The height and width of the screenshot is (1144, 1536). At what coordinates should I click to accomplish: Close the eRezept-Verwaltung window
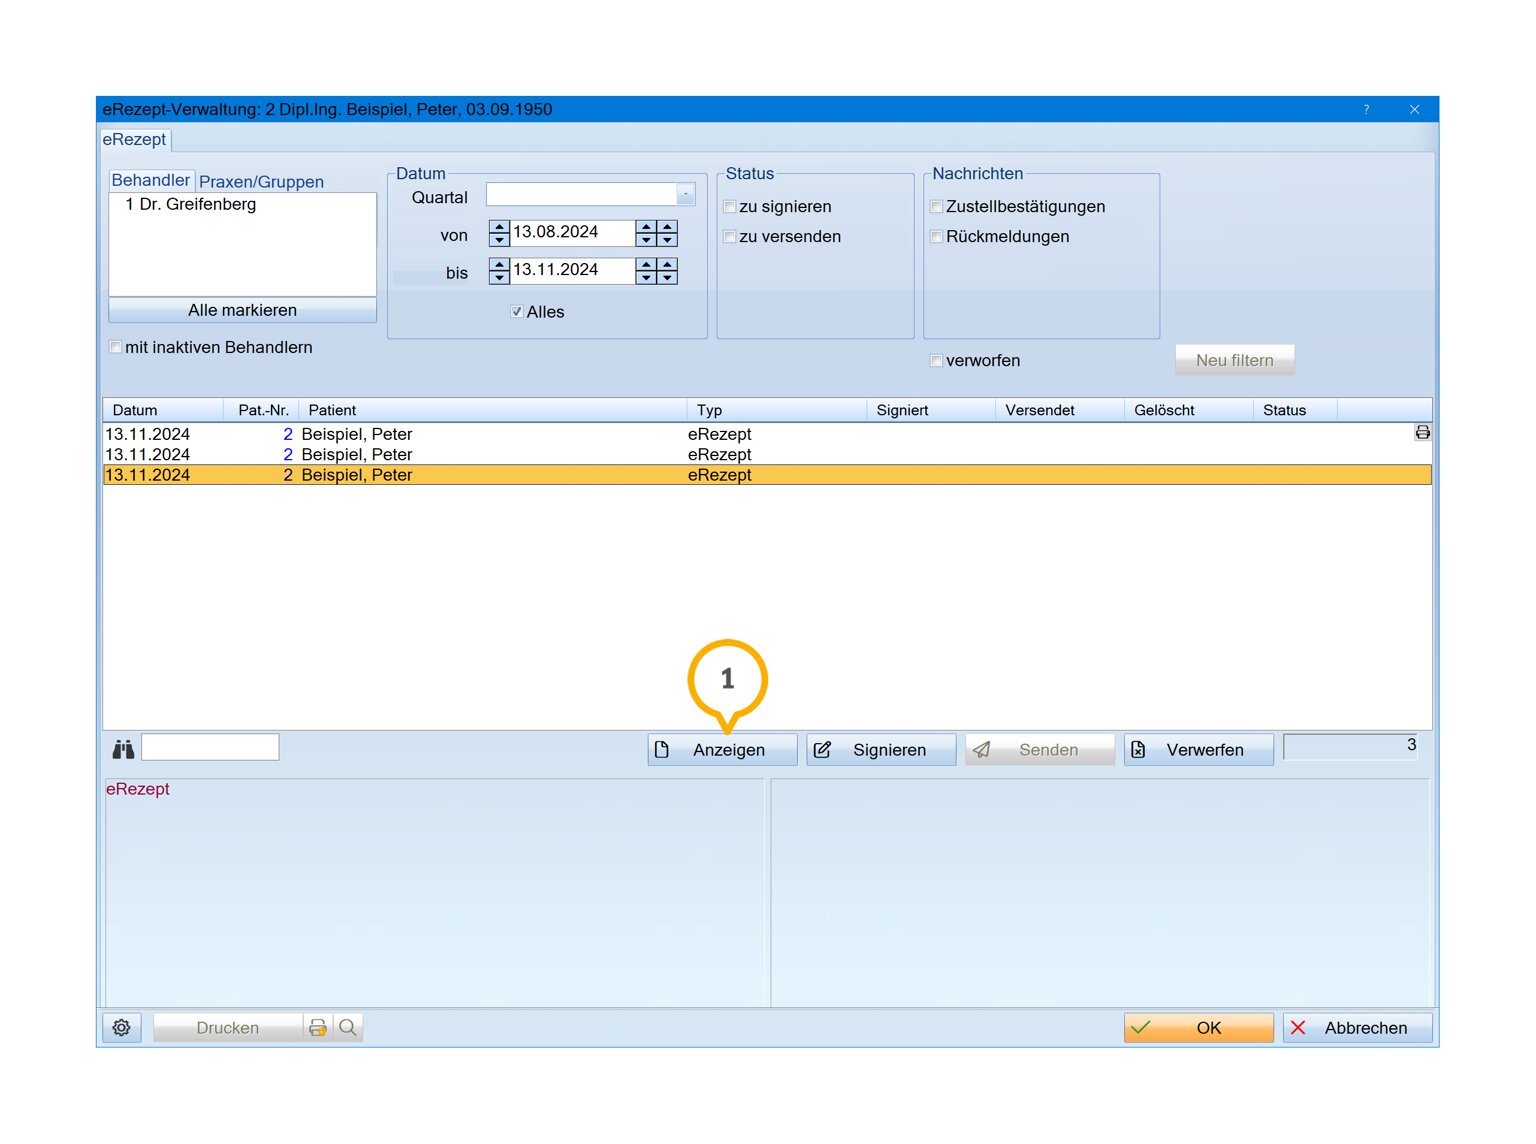pos(1414,110)
